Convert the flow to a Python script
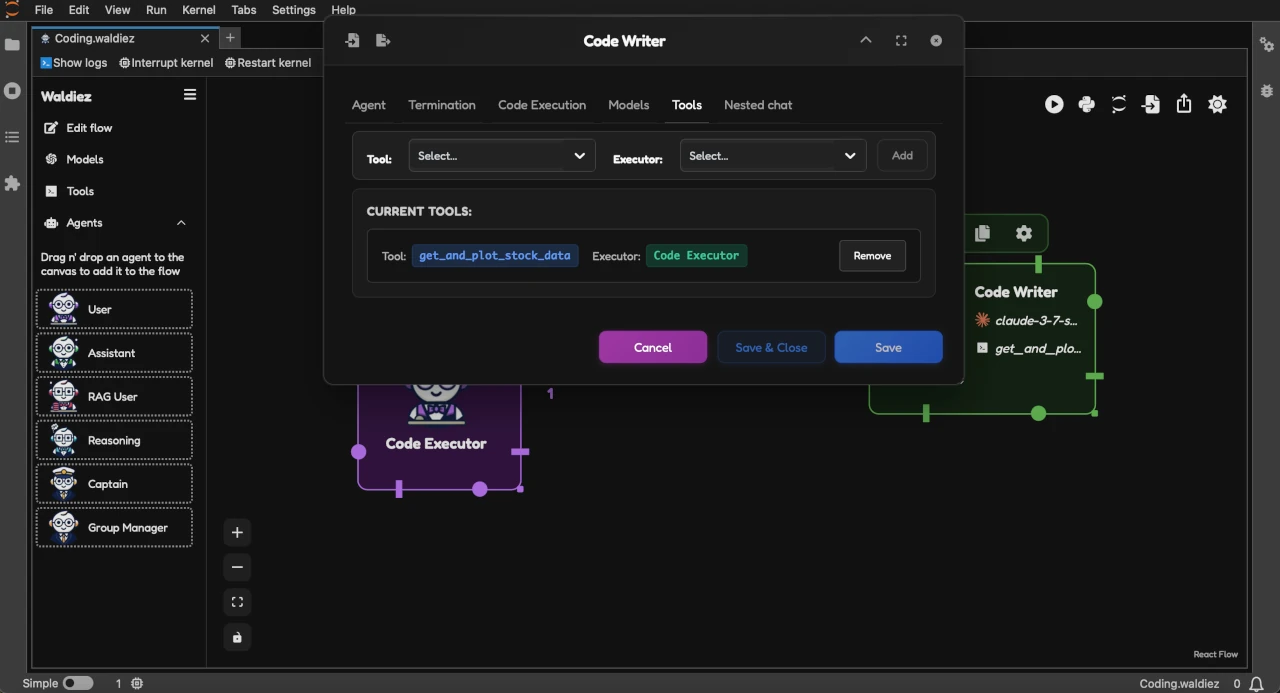The height and width of the screenshot is (693, 1280). pyautogui.click(x=1087, y=104)
